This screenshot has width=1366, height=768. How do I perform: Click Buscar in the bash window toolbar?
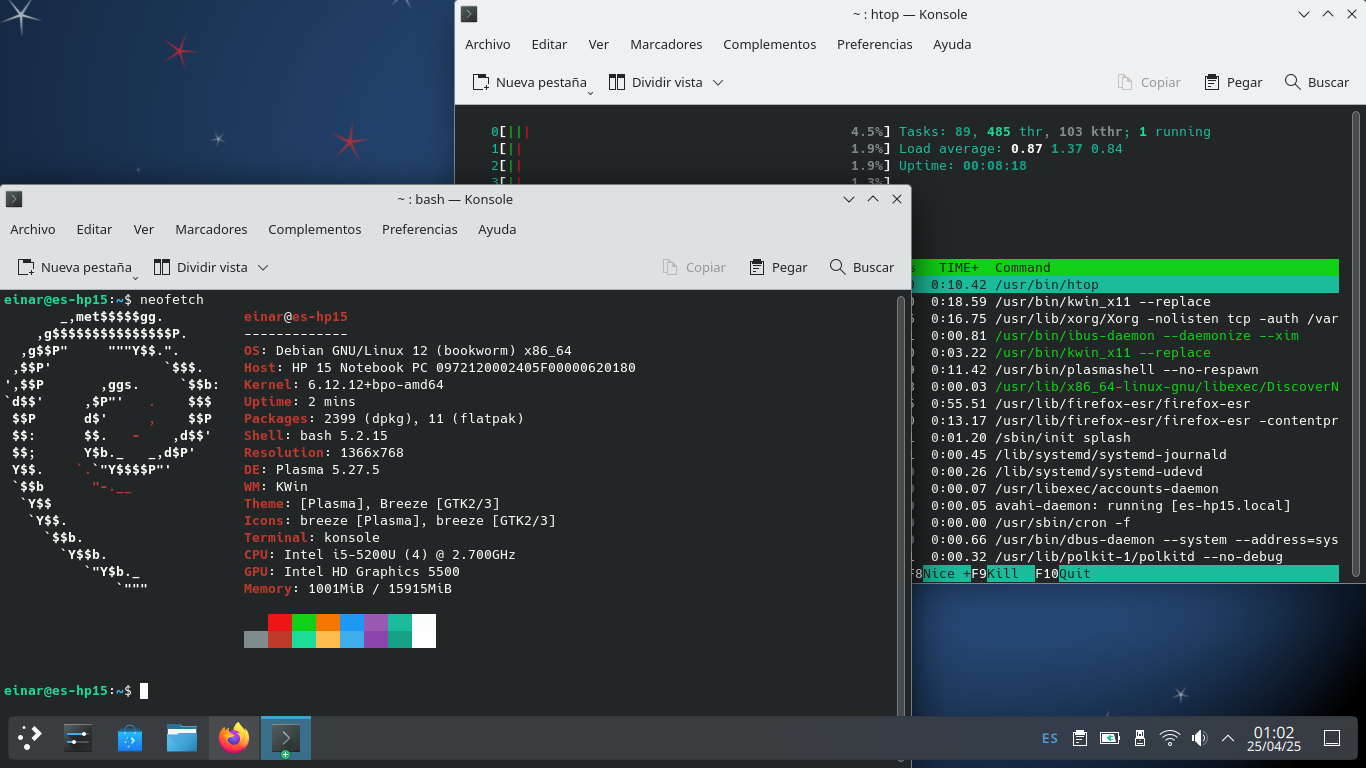point(862,267)
